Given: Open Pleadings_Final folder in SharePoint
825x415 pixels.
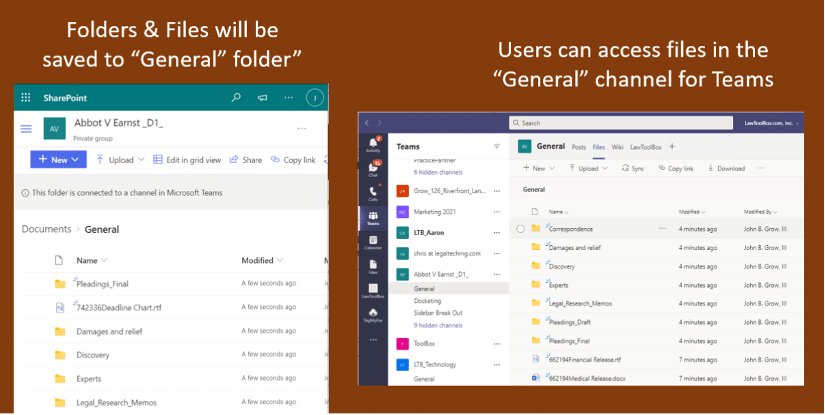Looking at the screenshot, I should point(103,284).
